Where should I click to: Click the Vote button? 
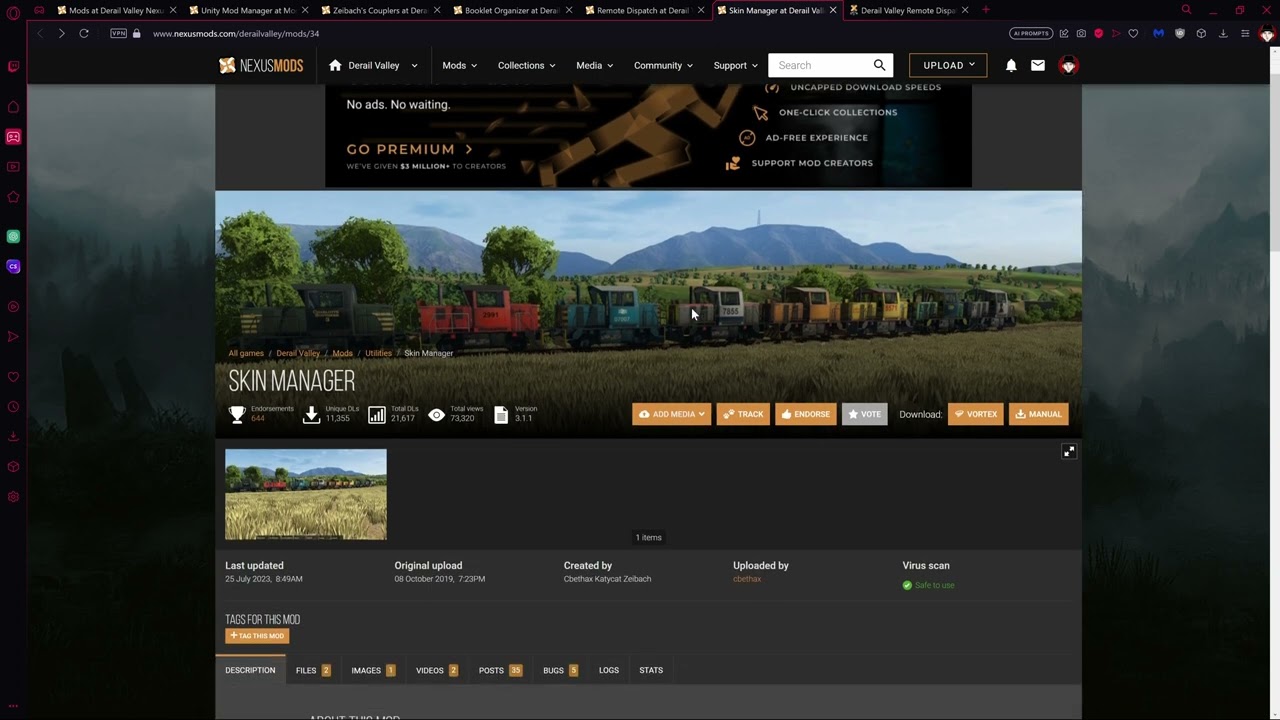tap(864, 414)
